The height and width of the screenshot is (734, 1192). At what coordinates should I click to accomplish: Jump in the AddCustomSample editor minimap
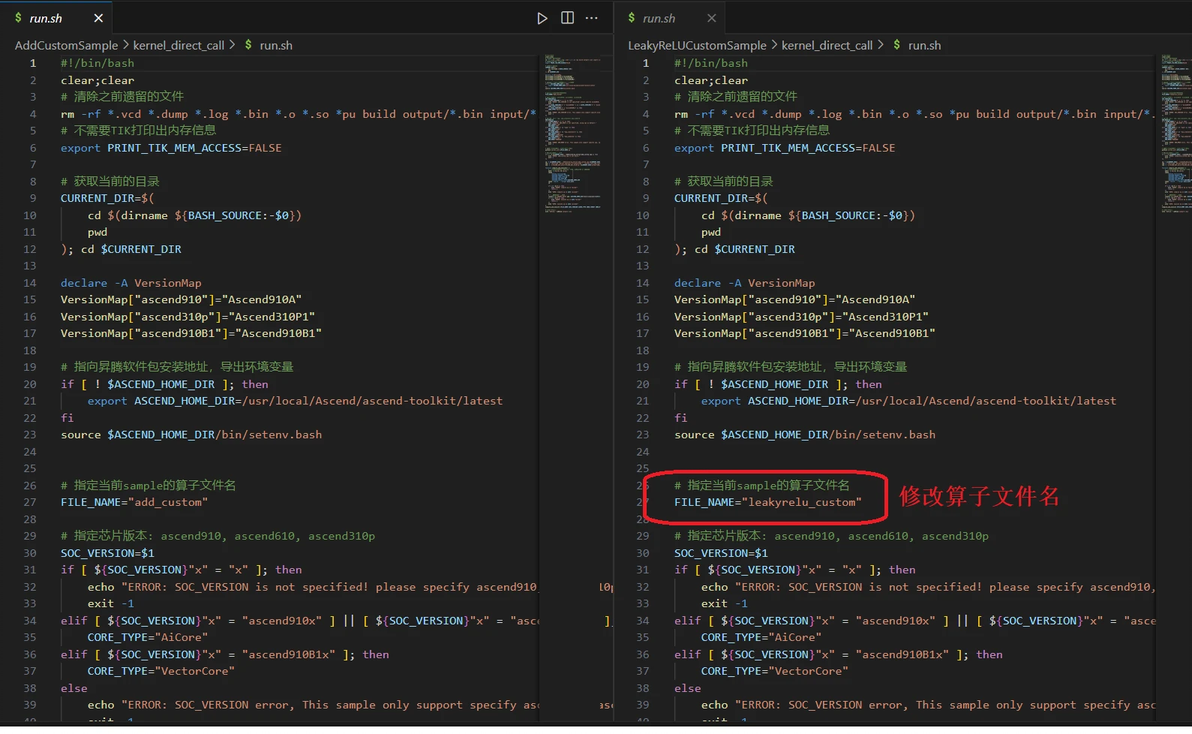click(572, 133)
